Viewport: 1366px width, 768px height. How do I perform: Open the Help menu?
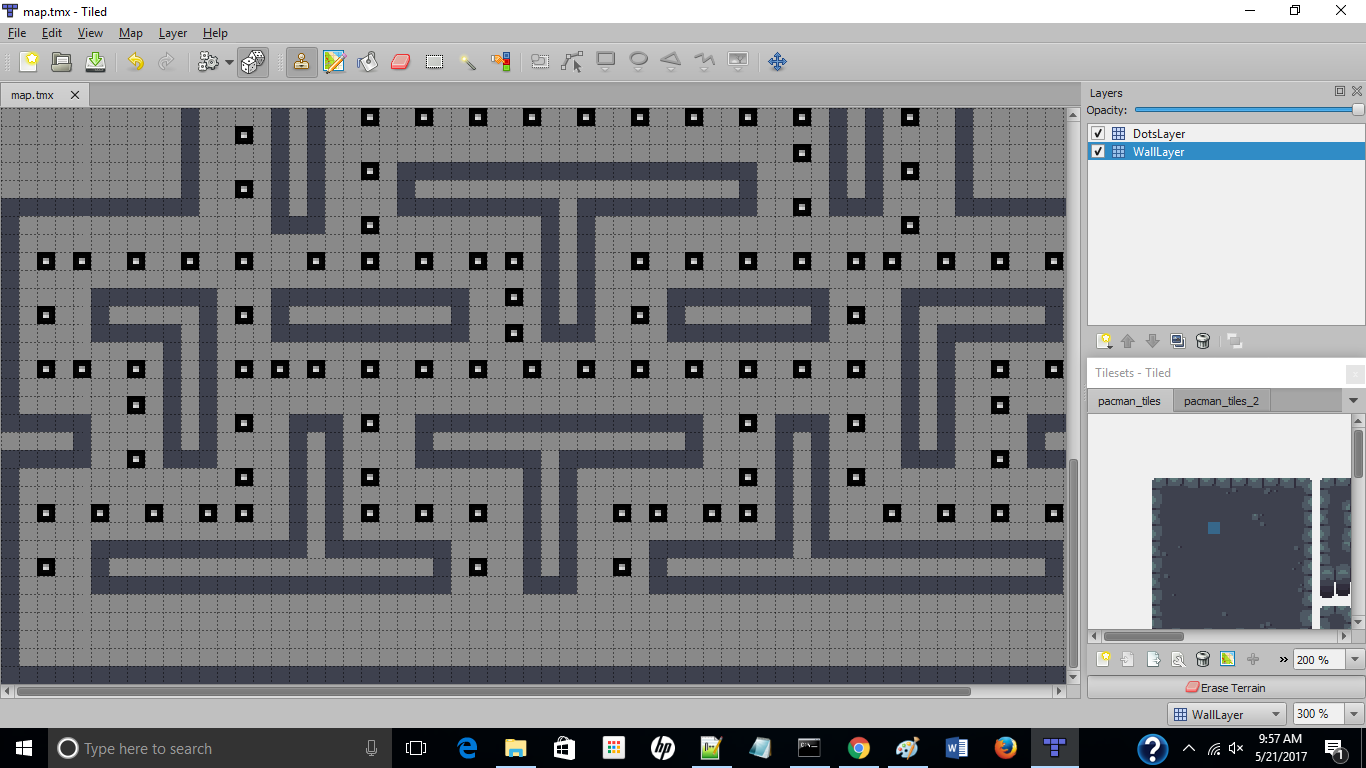click(x=215, y=33)
